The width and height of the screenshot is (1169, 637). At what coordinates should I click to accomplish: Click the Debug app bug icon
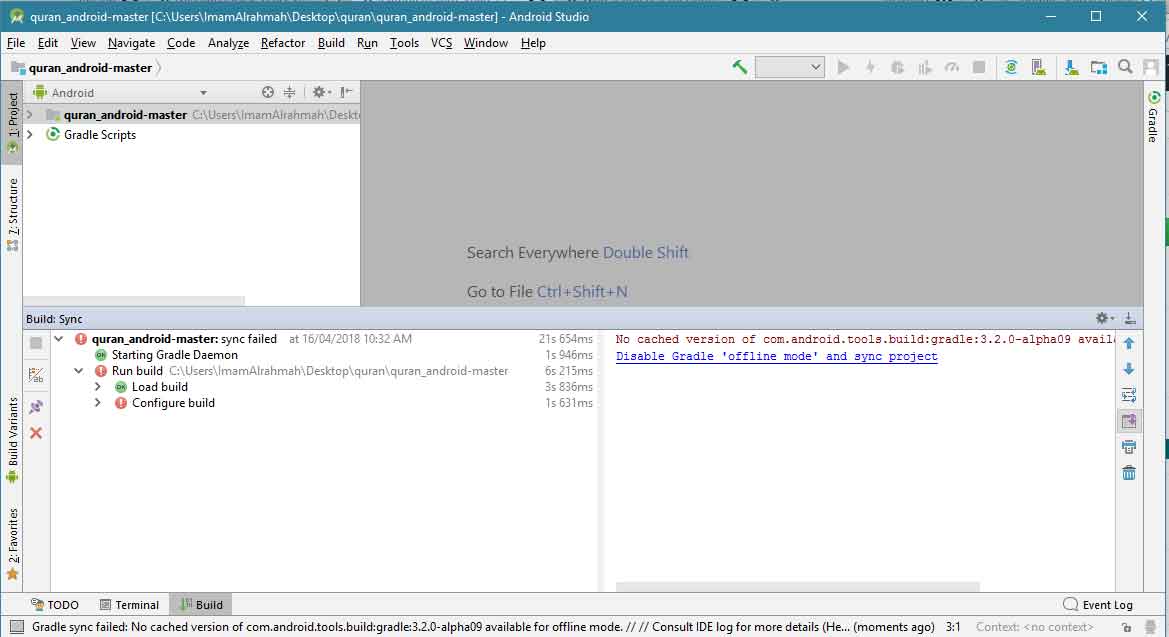[x=898, y=68]
